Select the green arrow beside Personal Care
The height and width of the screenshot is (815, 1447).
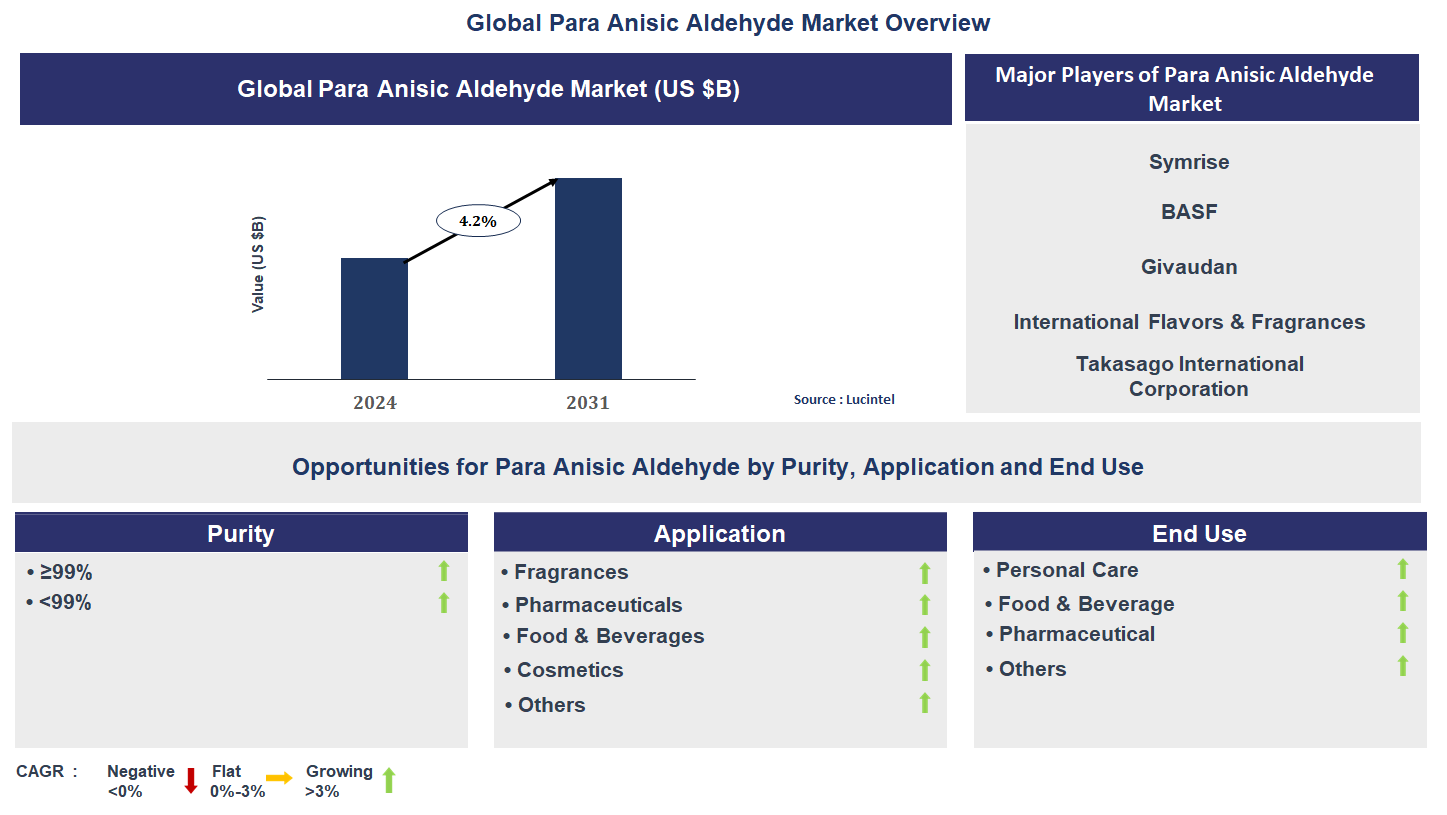(1404, 570)
